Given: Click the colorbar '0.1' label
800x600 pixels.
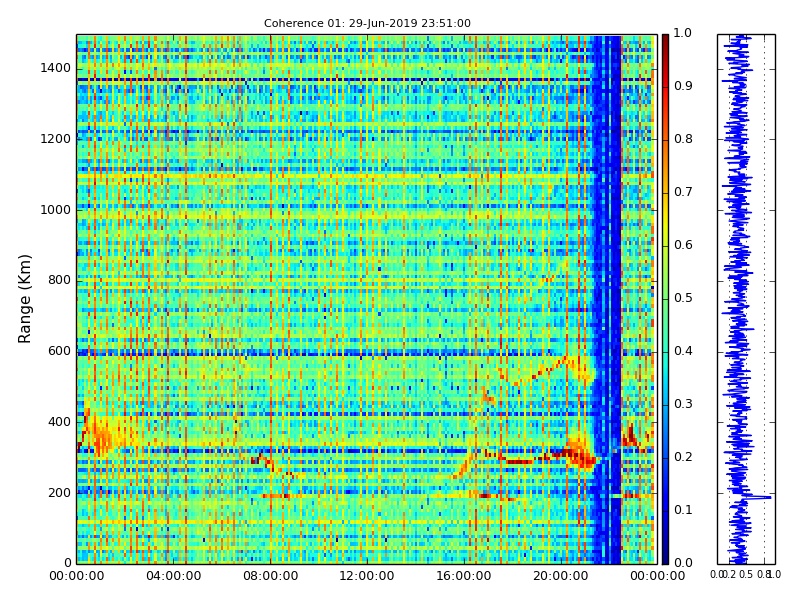Looking at the screenshot, I should click(683, 510).
